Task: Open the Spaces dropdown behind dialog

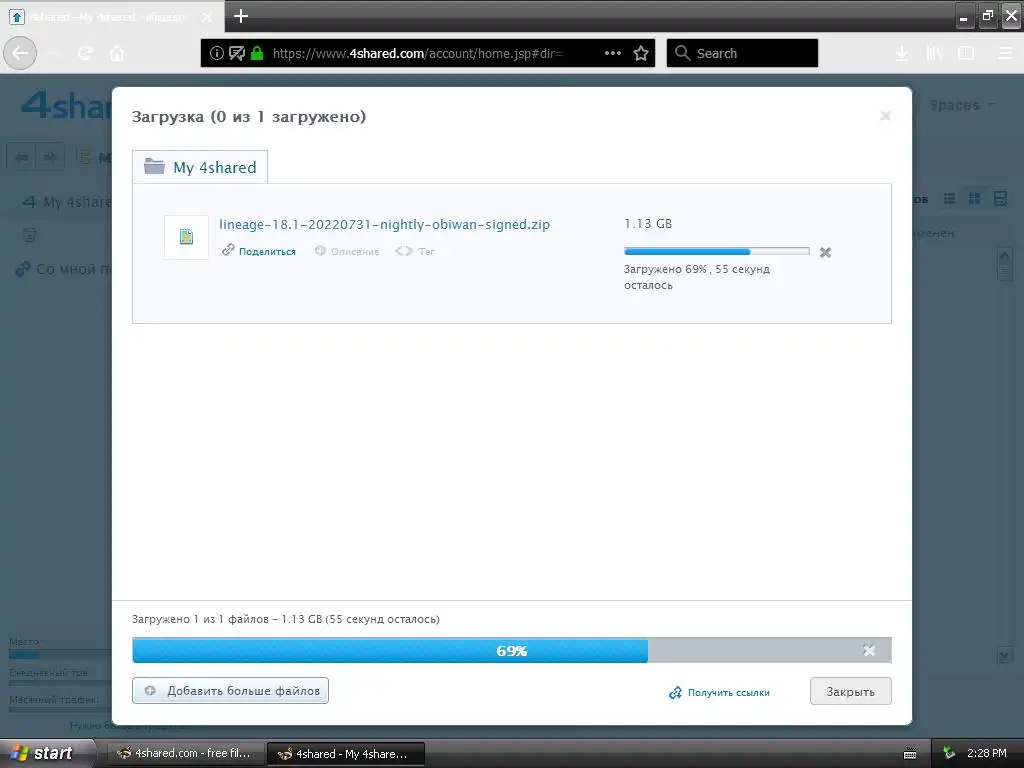Action: (x=961, y=105)
